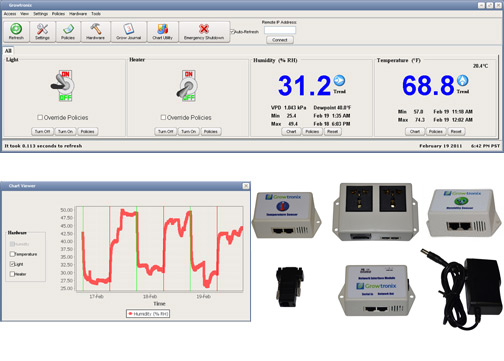Check Temperature in Chart Viewer hardware list
The height and width of the screenshot is (361, 504).
(12, 254)
